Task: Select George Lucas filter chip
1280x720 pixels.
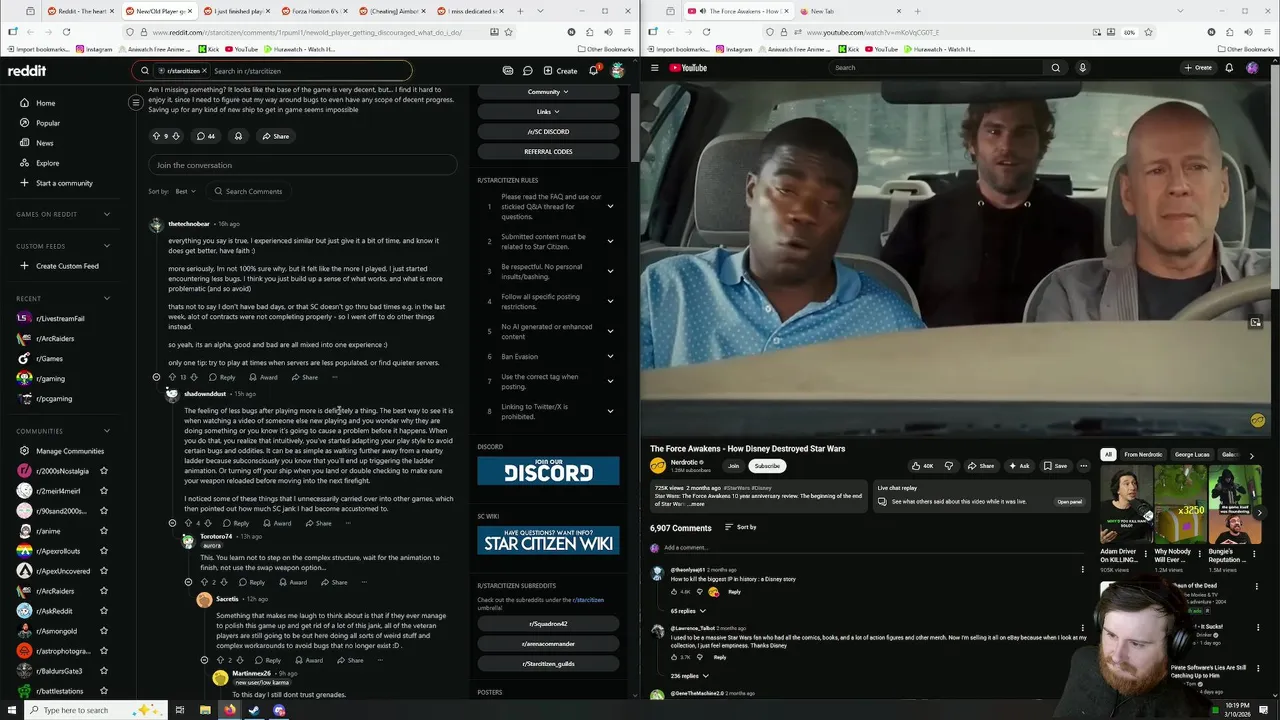Action: point(1191,455)
